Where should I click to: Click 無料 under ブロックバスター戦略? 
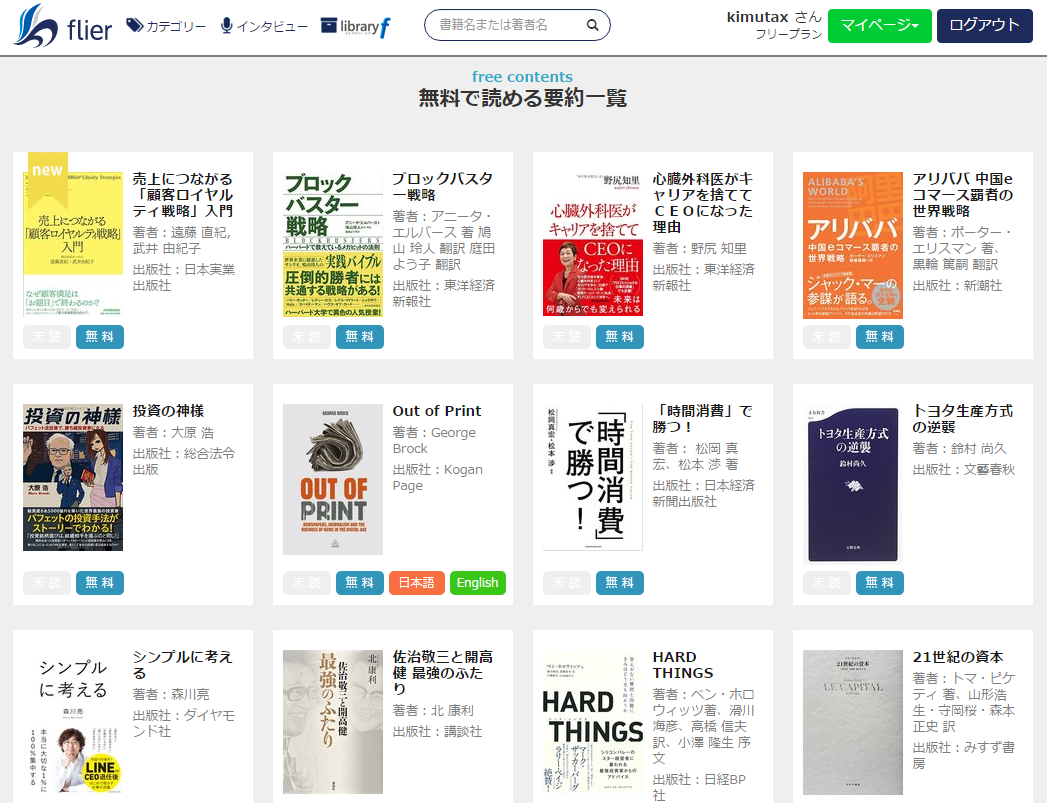coord(359,337)
